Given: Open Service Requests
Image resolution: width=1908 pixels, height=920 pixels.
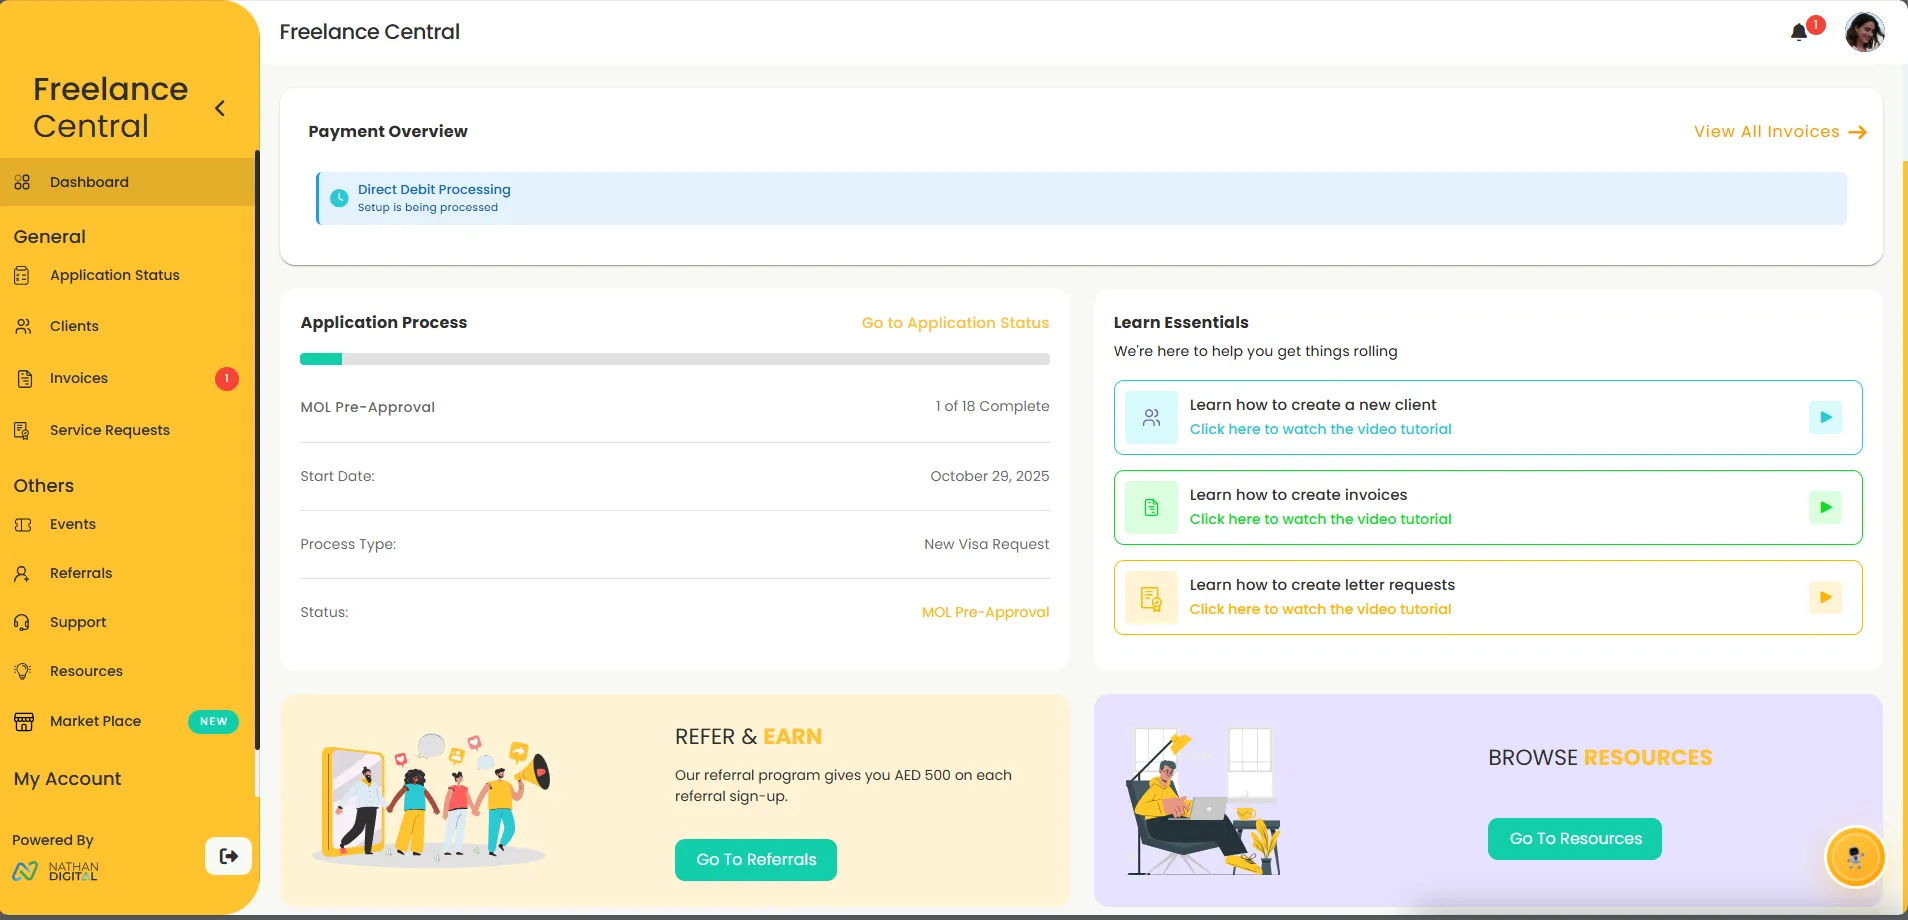Looking at the screenshot, I should pos(108,430).
